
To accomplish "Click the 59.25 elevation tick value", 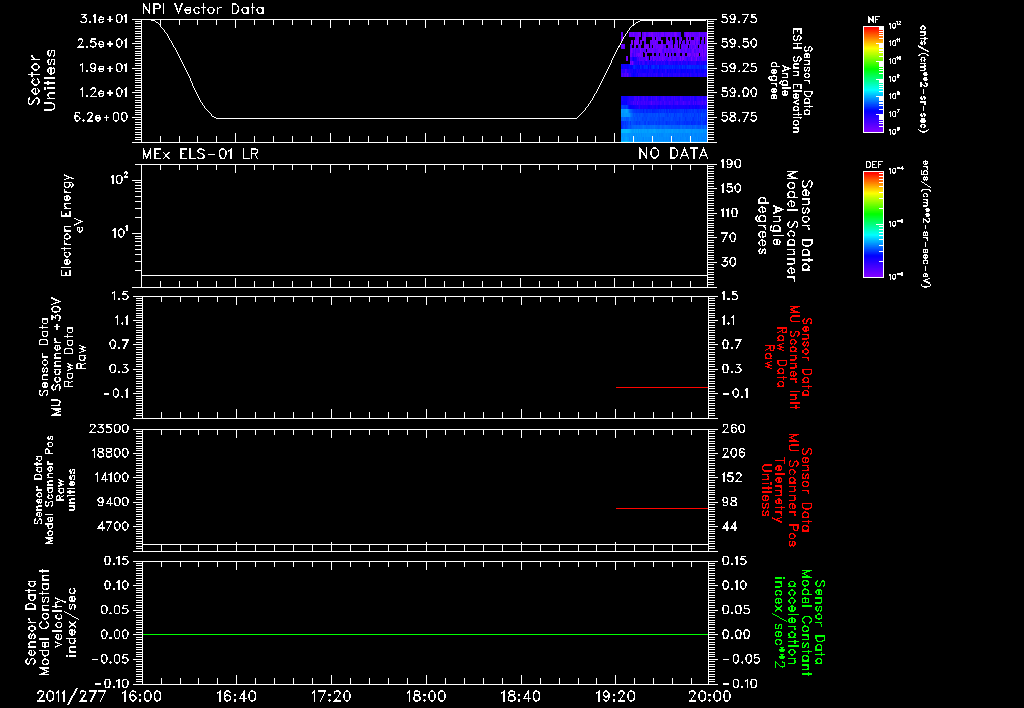I will pyautogui.click(x=740, y=68).
